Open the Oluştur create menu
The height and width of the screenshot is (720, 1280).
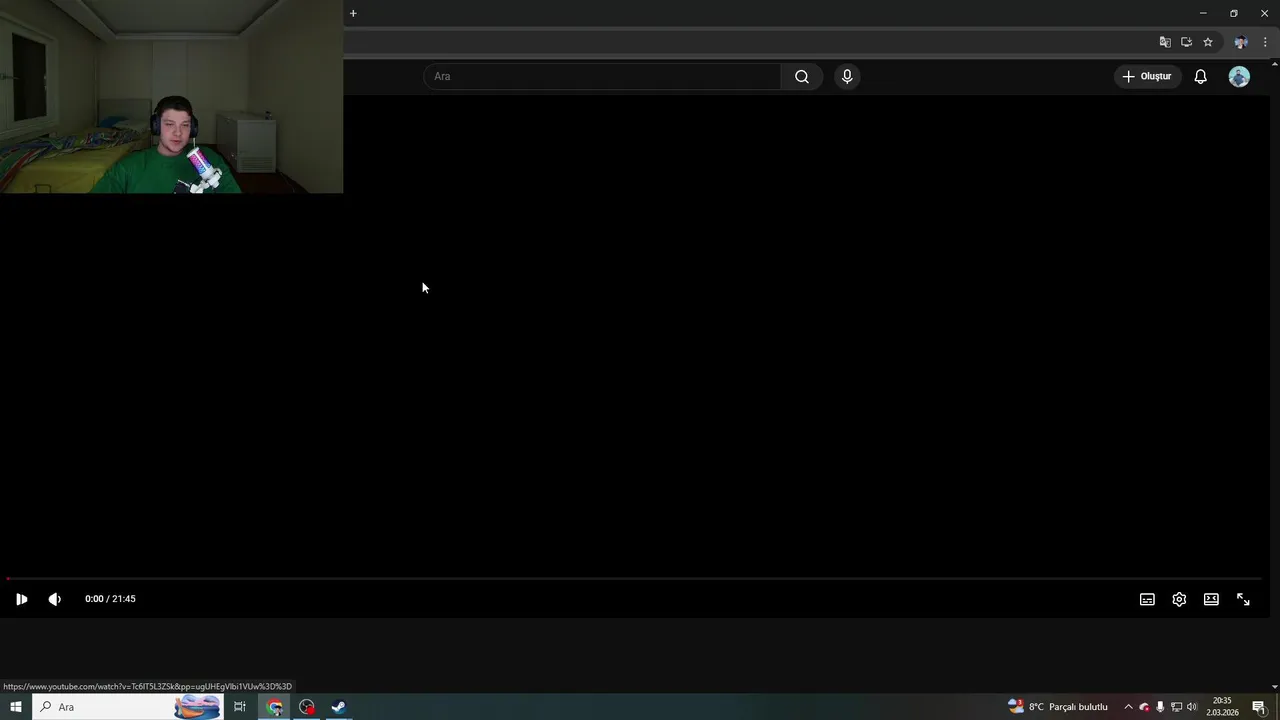(1146, 76)
